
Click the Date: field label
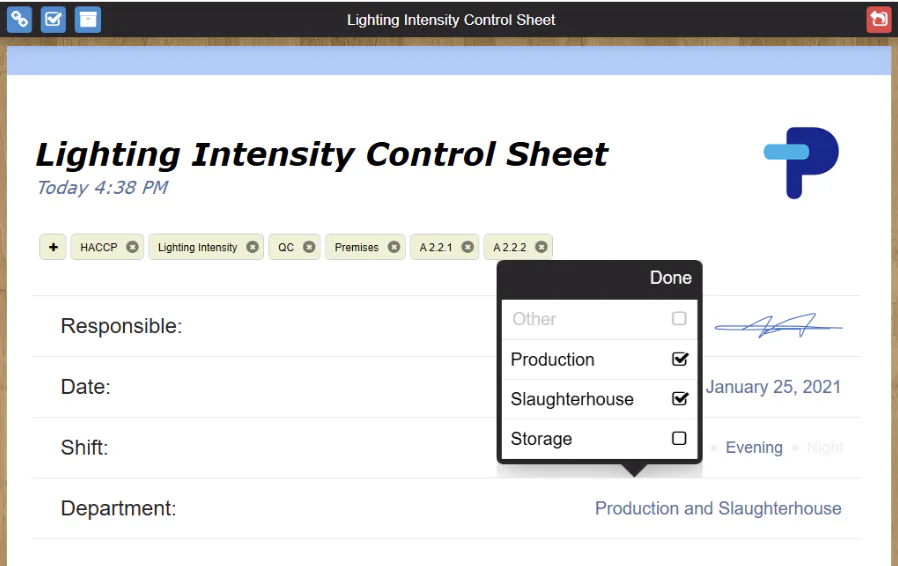pos(85,387)
